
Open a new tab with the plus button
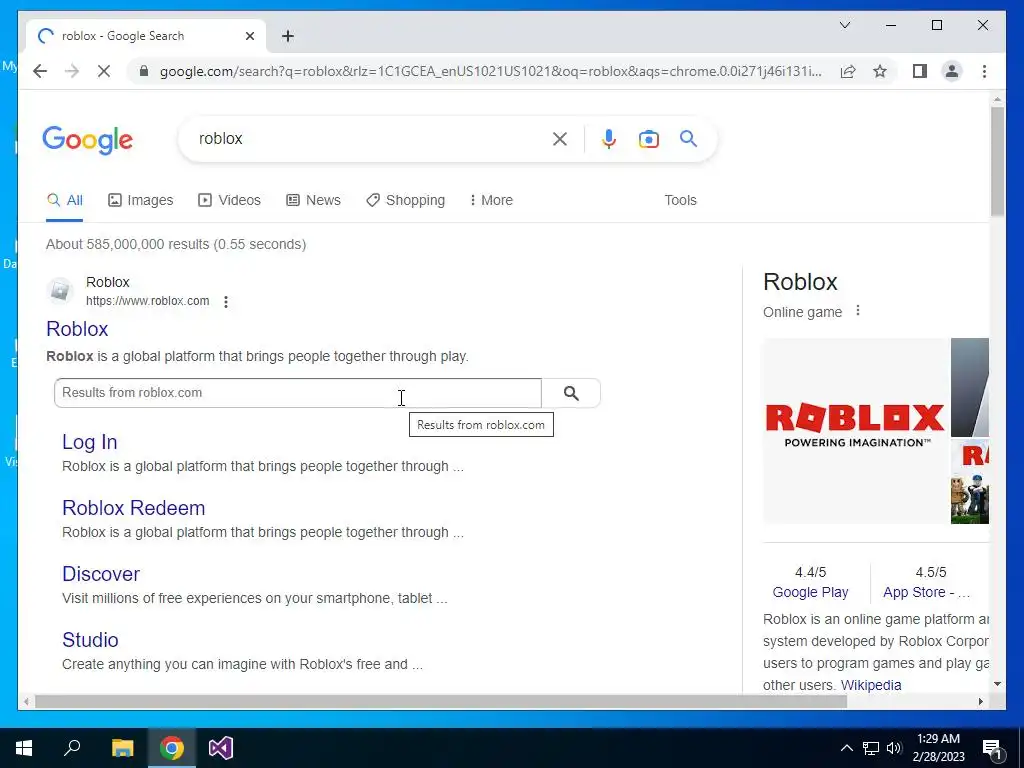pyautogui.click(x=288, y=36)
